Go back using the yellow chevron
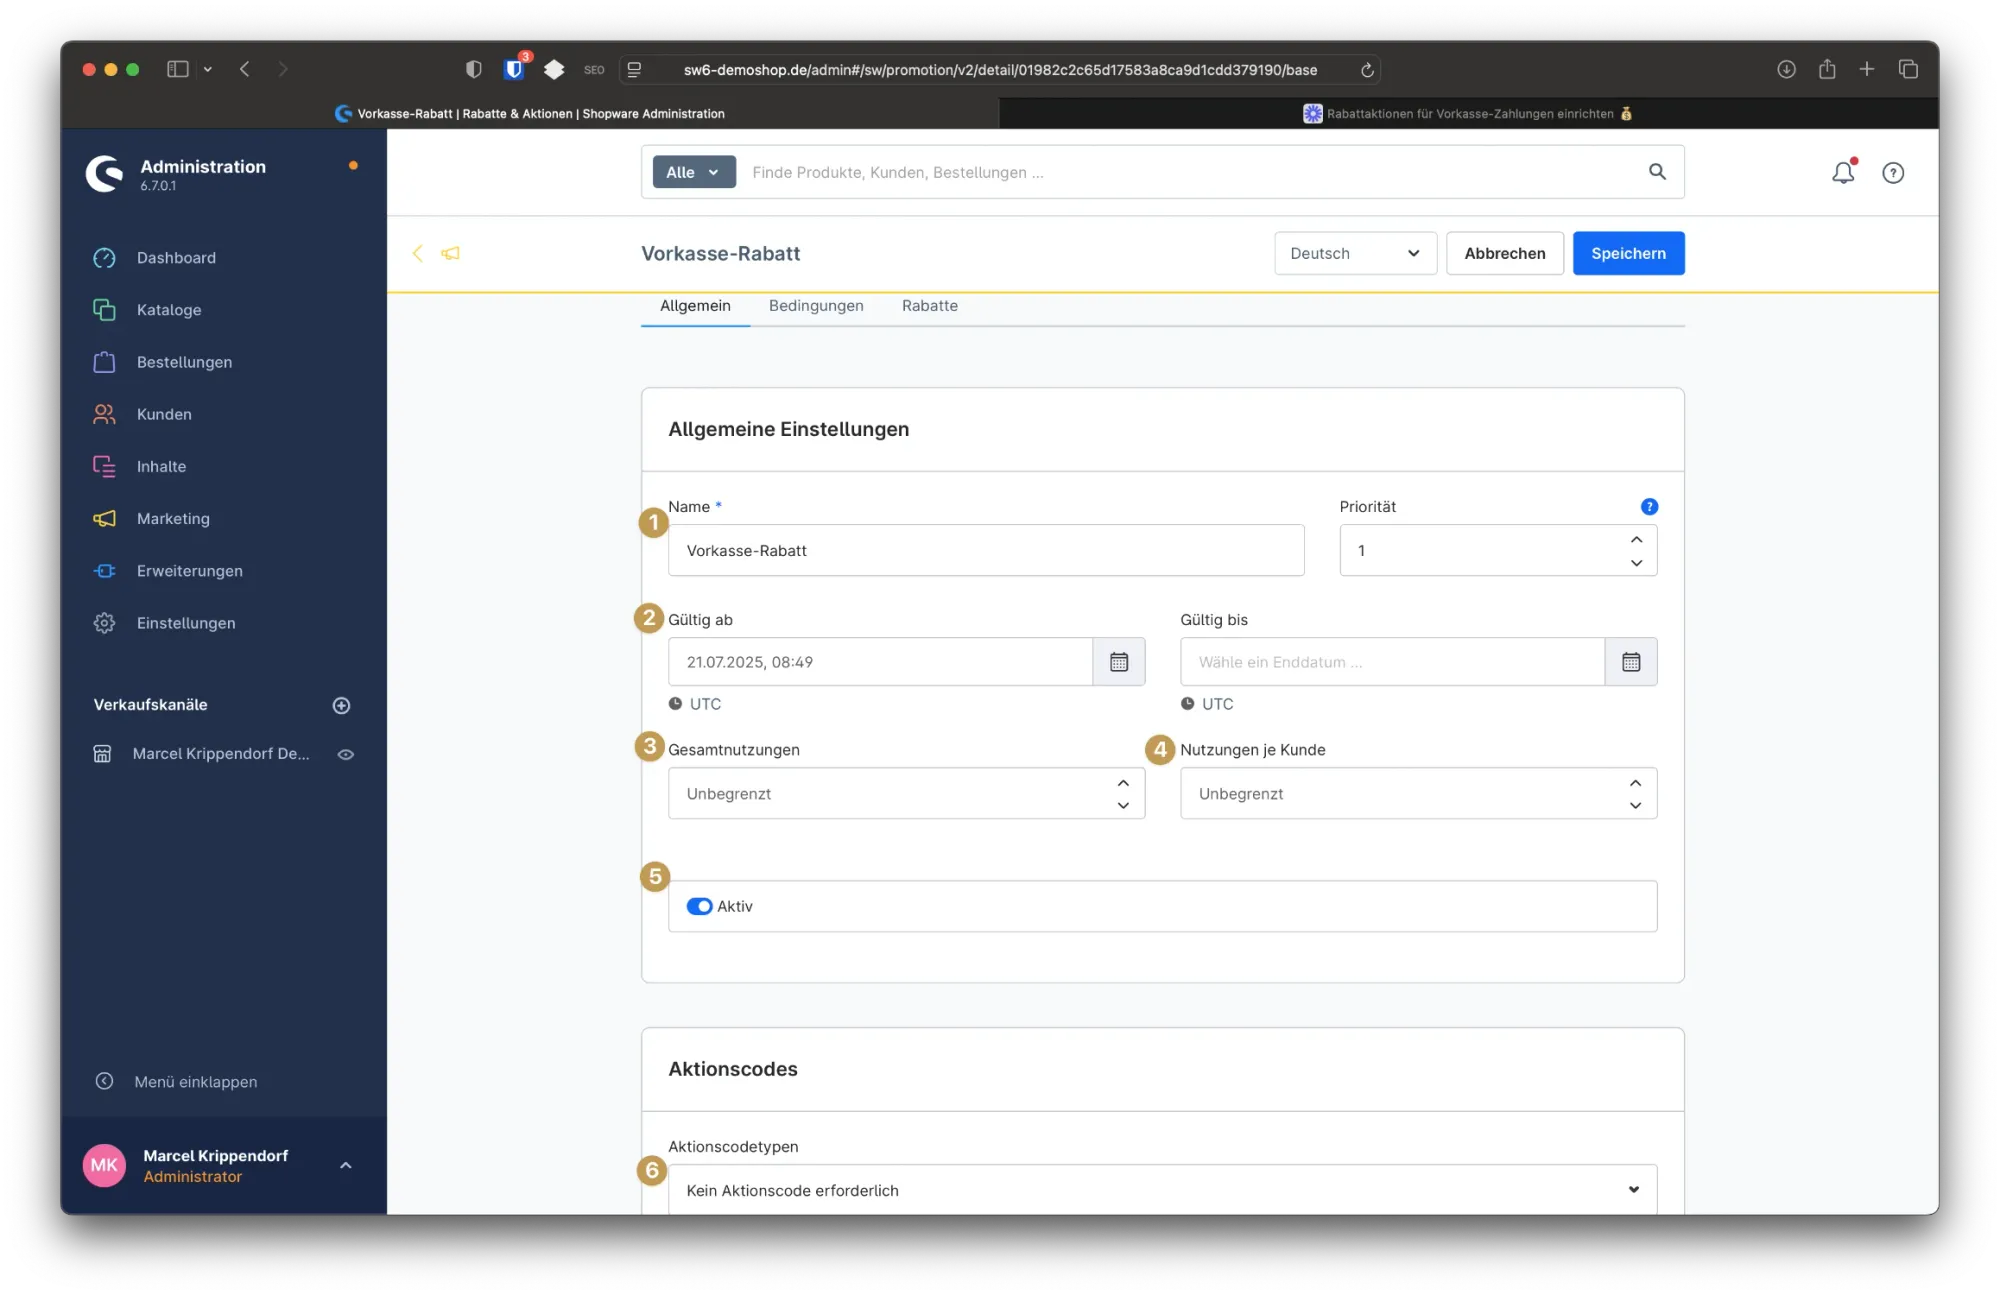2000x1295 pixels. coord(418,253)
